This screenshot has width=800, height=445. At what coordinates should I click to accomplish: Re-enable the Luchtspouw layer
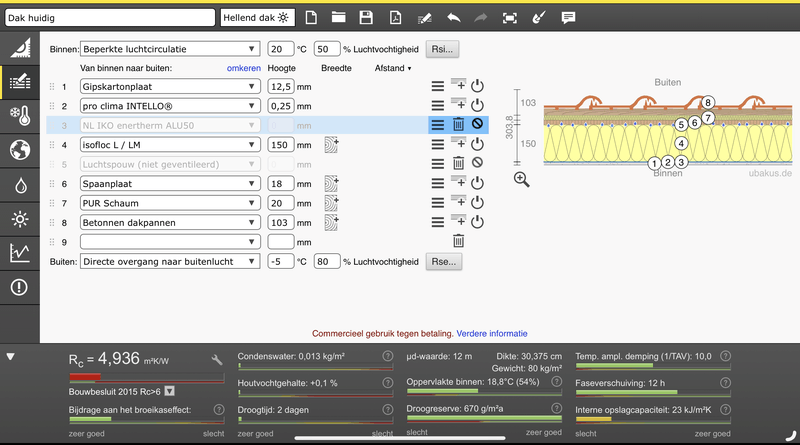coord(477,162)
